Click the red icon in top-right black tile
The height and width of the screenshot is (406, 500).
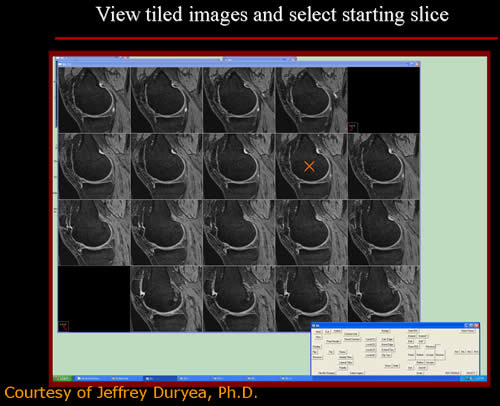coord(353,127)
